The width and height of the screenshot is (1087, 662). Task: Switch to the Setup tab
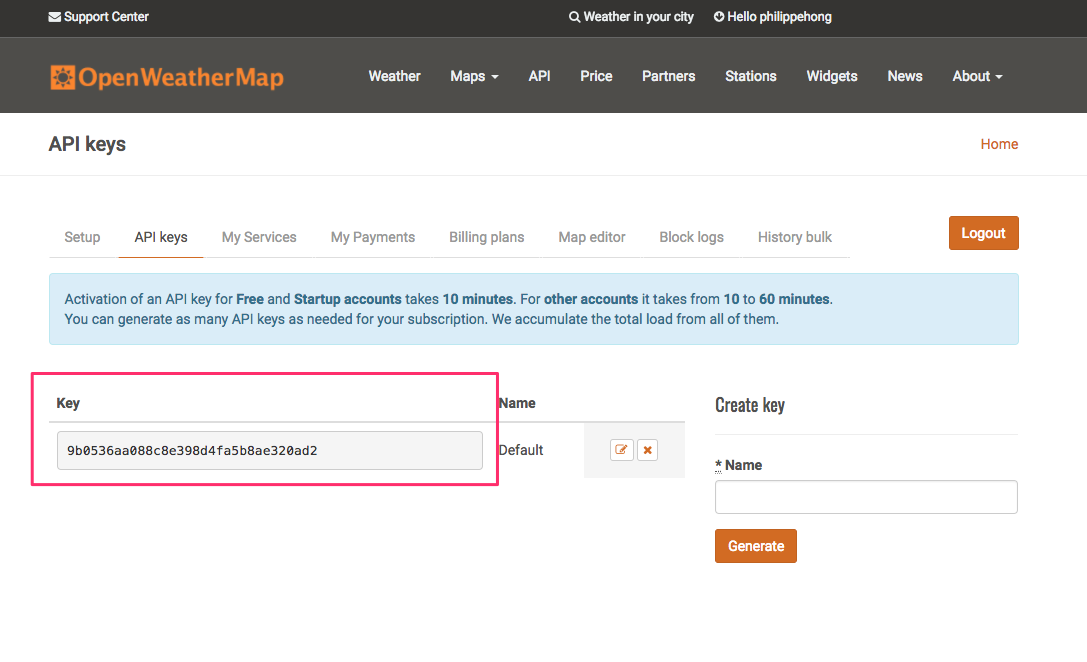pos(82,237)
